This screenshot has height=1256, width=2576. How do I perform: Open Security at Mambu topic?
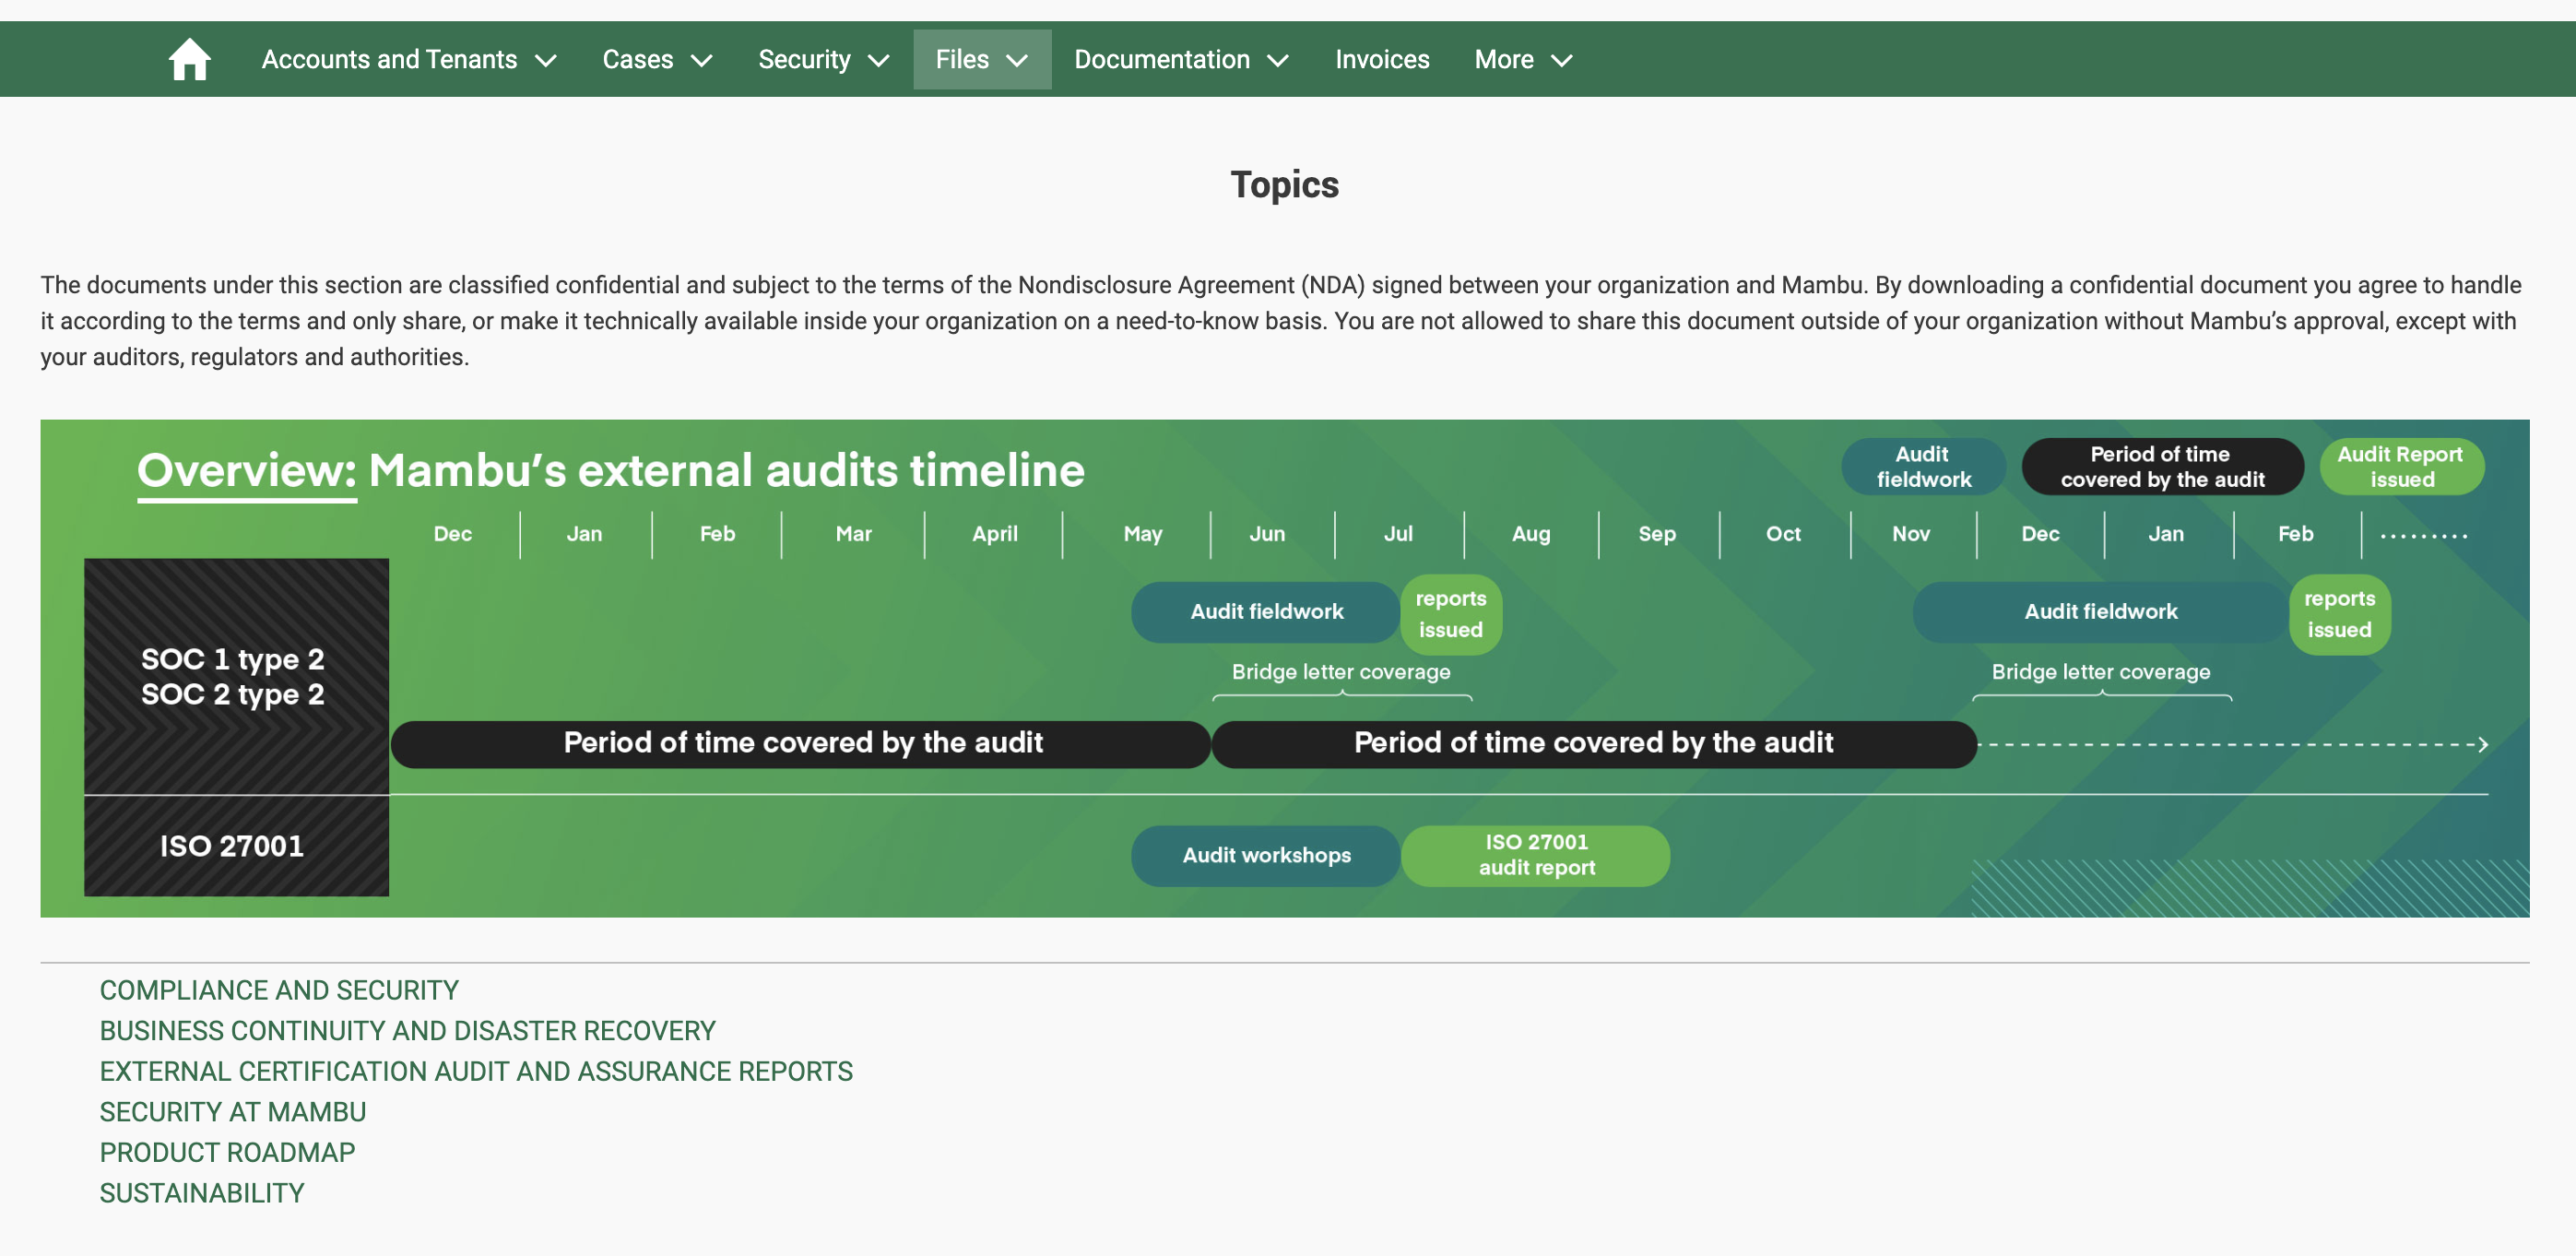point(232,1111)
